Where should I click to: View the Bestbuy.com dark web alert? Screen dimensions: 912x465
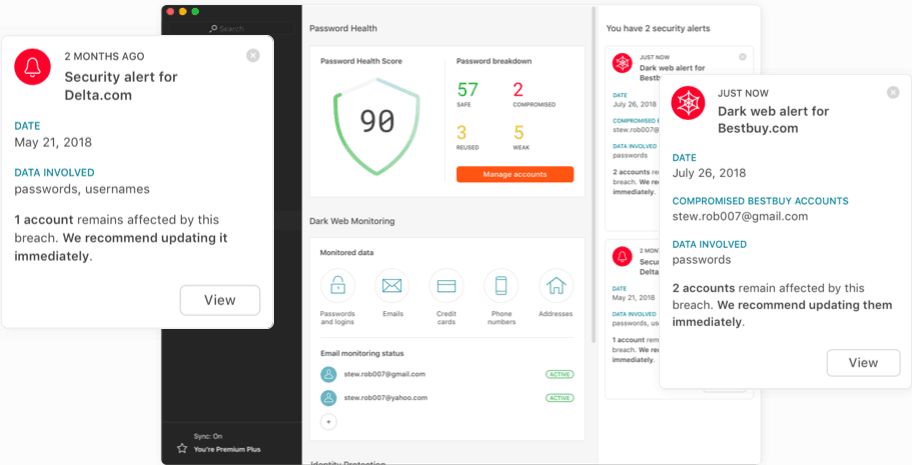click(x=863, y=363)
